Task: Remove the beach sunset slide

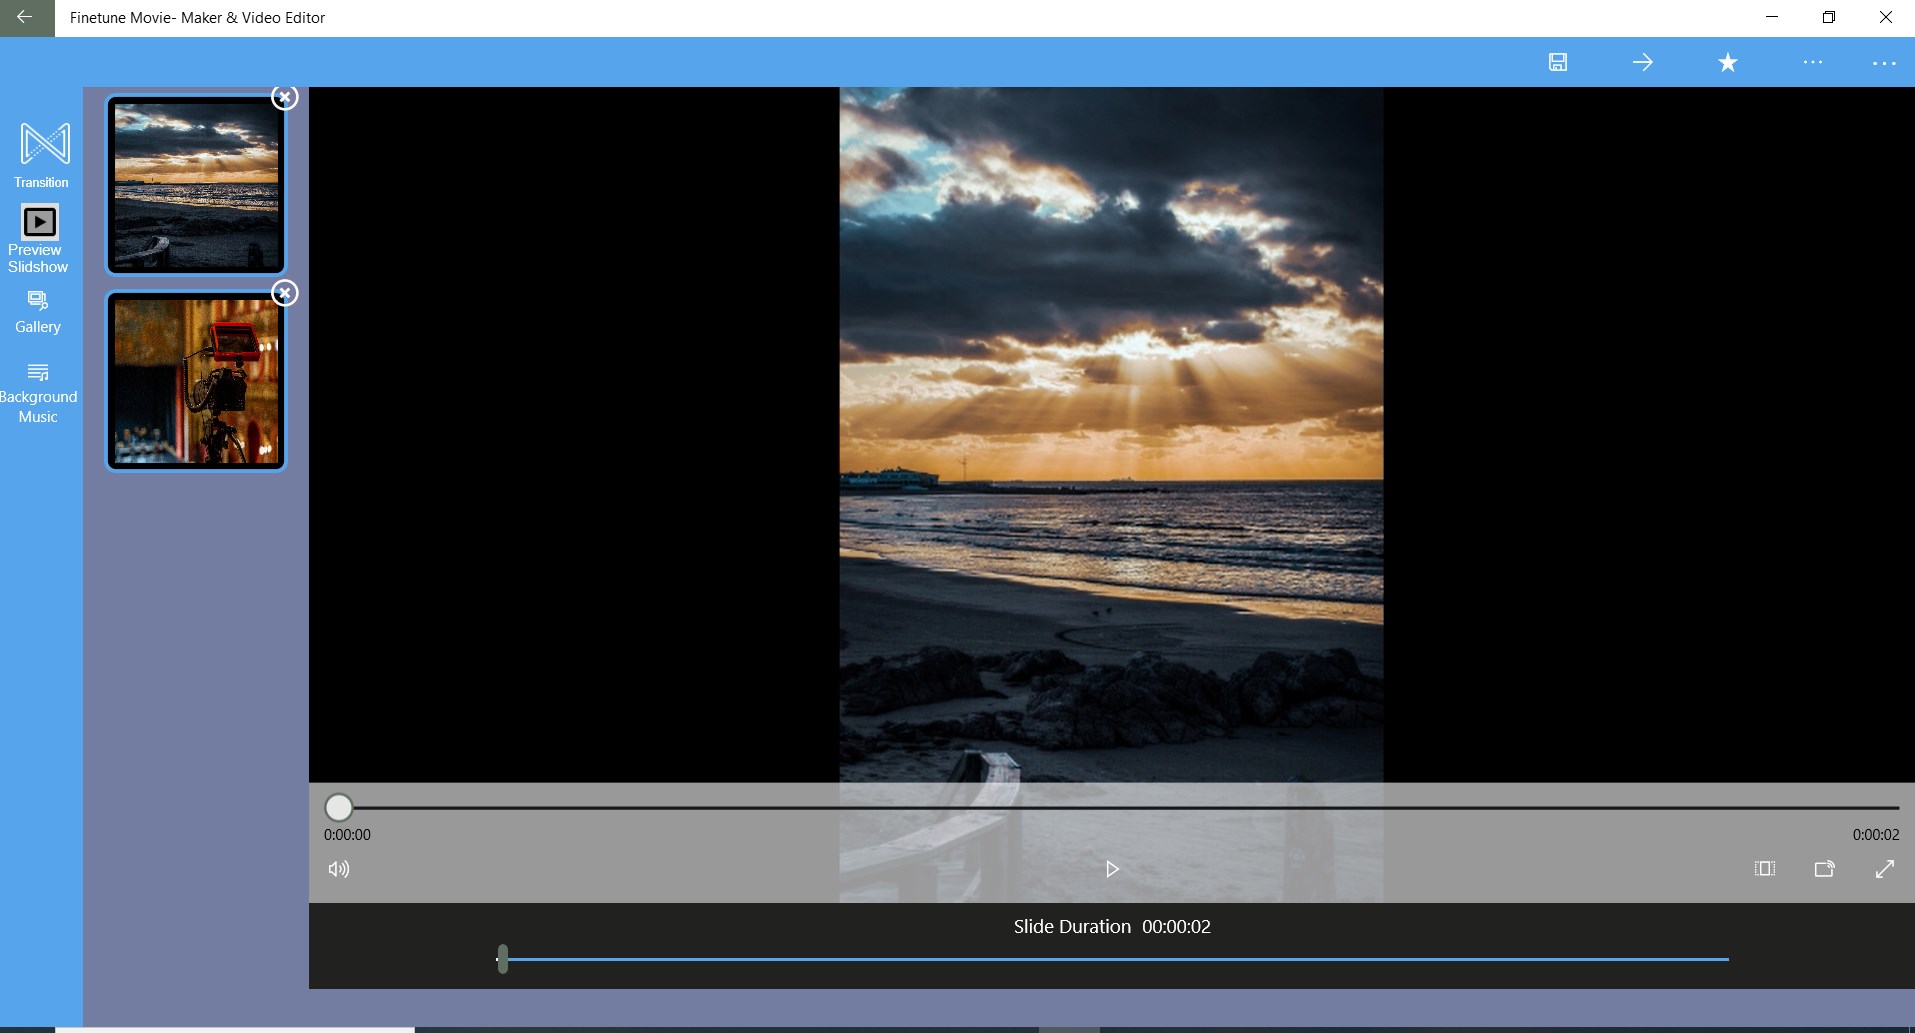Action: (x=285, y=97)
